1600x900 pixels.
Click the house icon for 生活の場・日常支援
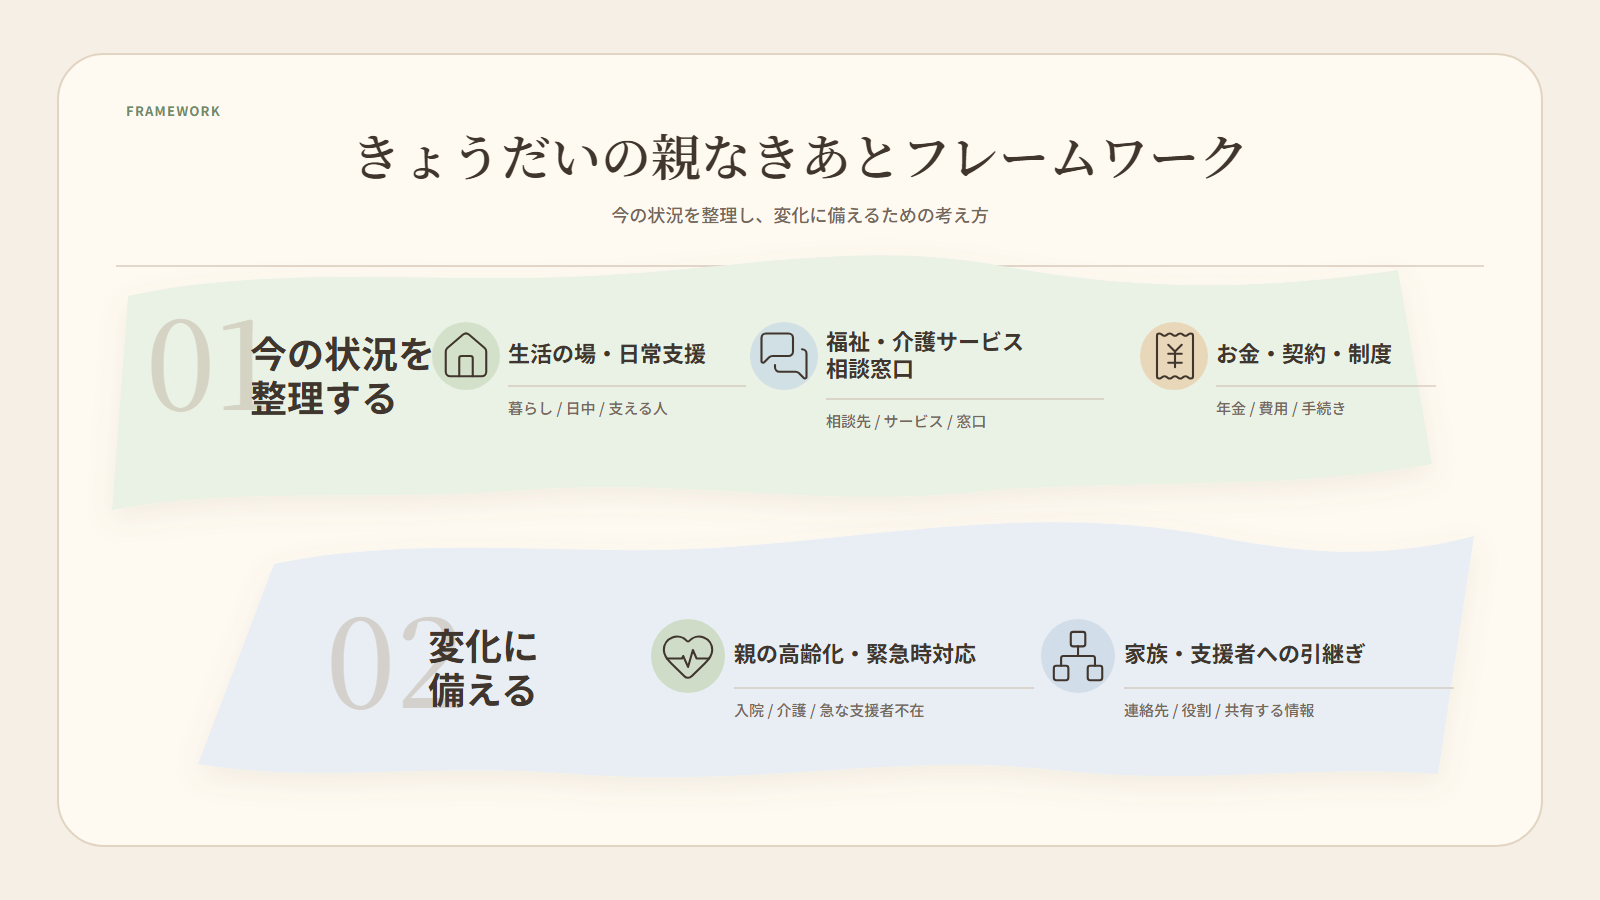[x=466, y=356]
